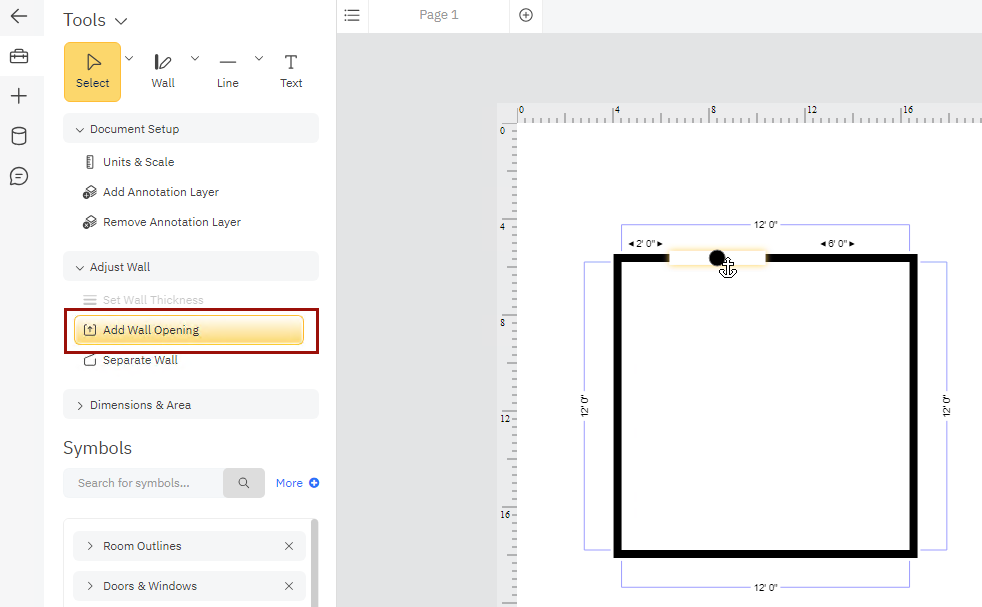Select the Wall drawing tool

(163, 71)
